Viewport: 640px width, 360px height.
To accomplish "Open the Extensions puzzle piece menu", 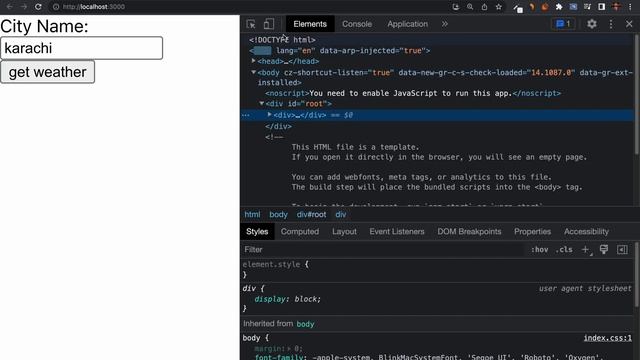I will click(x=559, y=7).
